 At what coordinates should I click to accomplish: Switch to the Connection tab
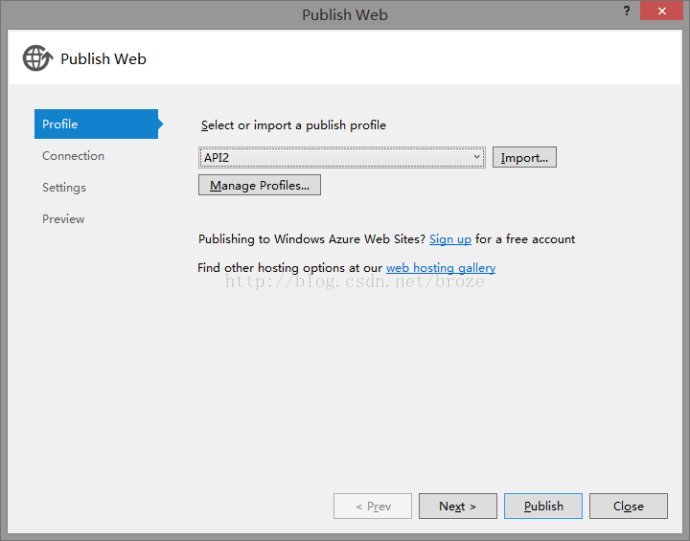pyautogui.click(x=73, y=156)
